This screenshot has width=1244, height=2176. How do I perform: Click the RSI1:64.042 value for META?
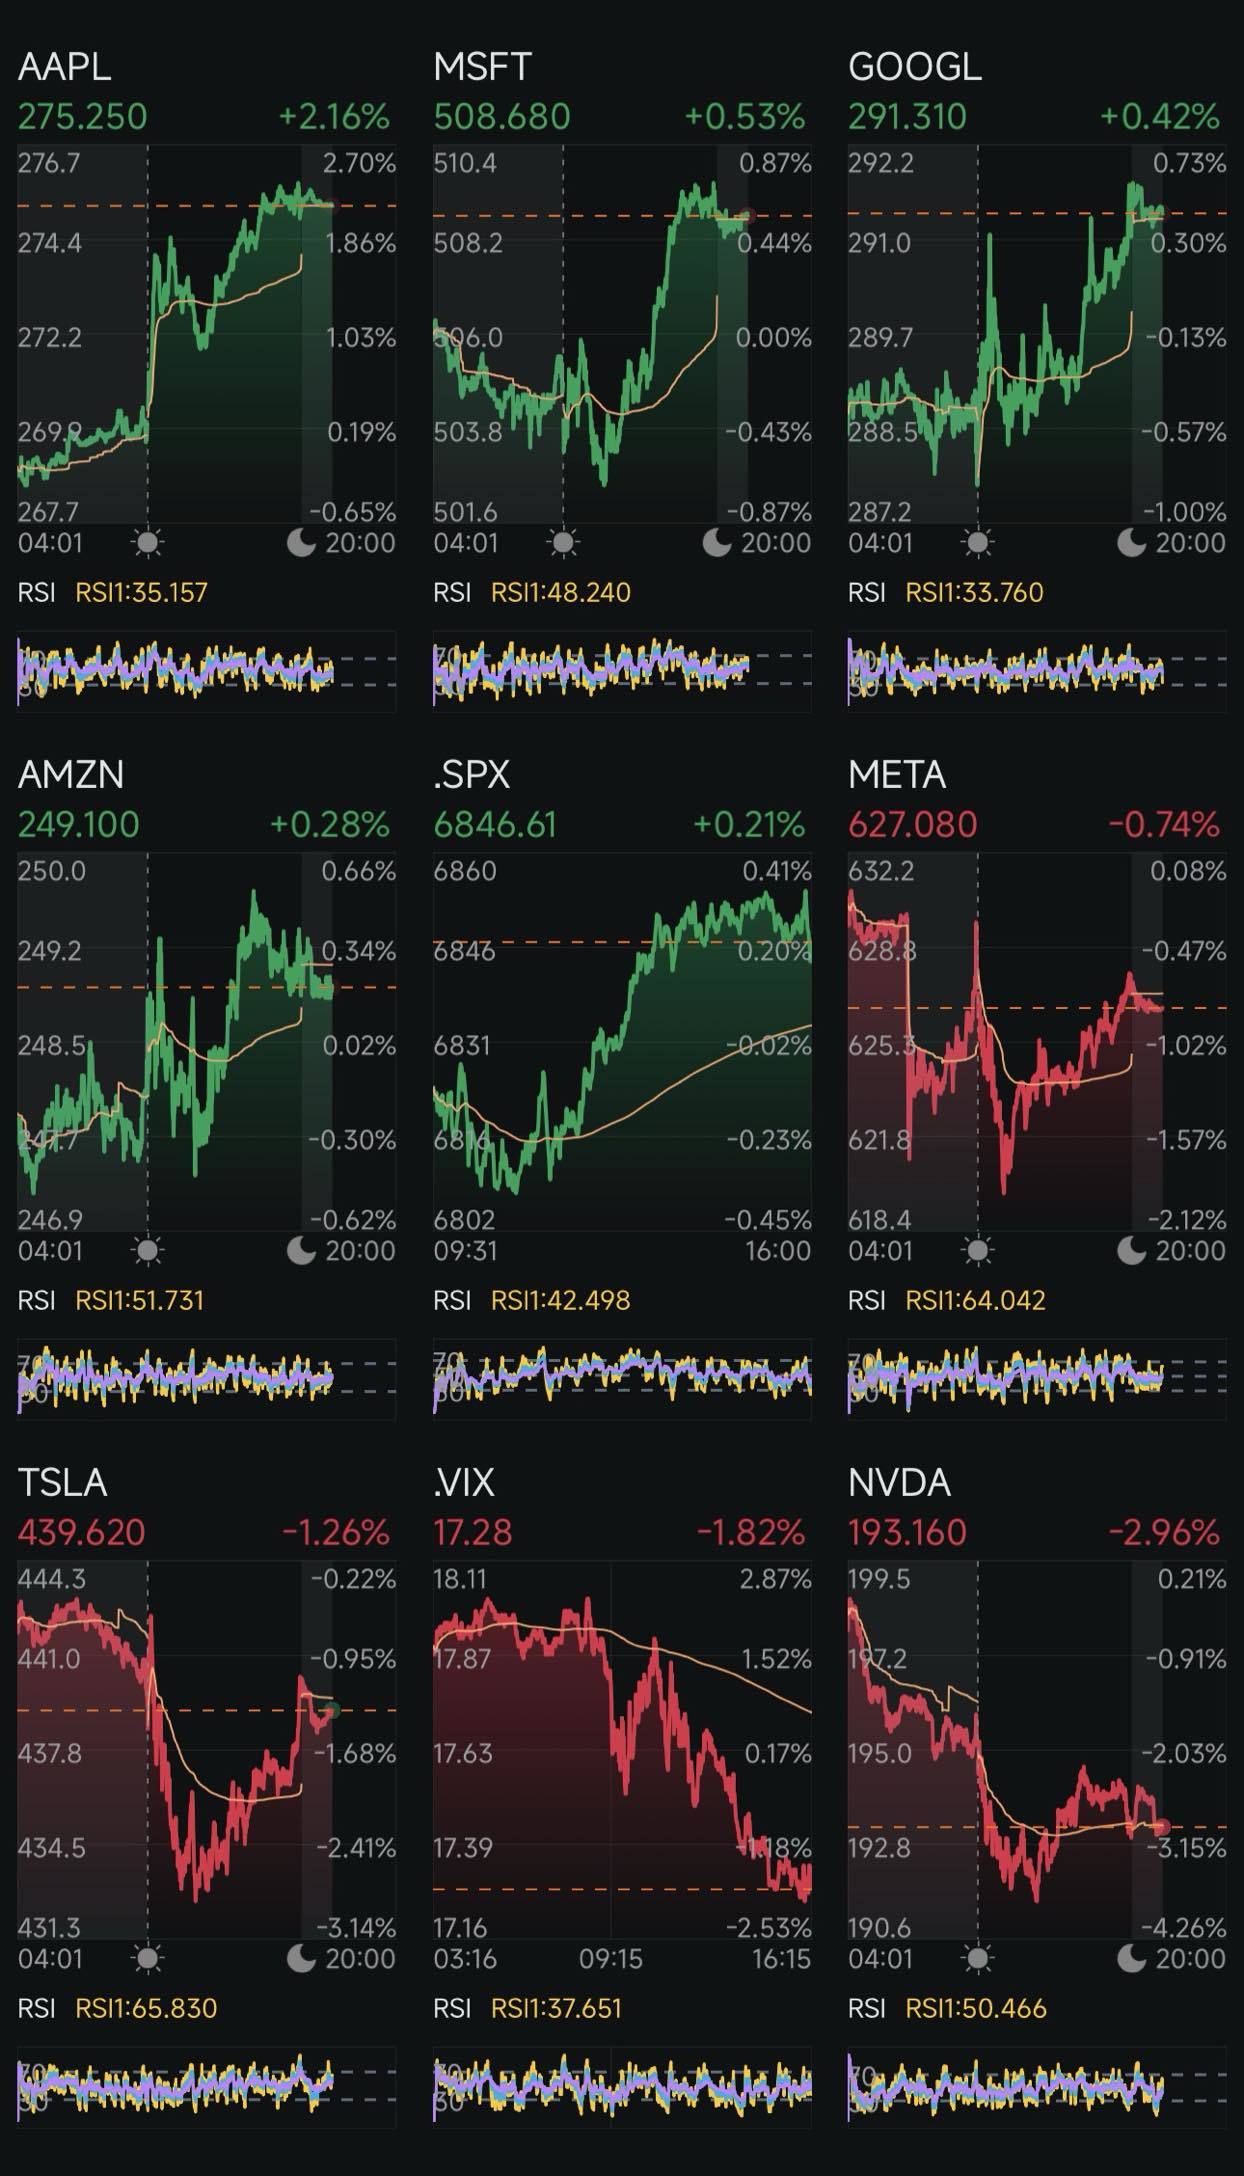(975, 1301)
